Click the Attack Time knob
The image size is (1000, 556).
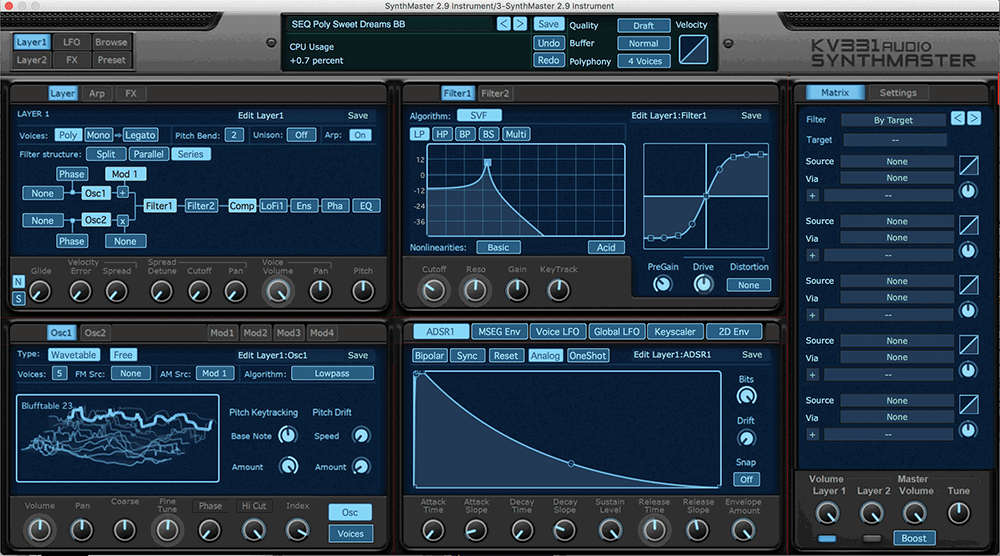433,530
